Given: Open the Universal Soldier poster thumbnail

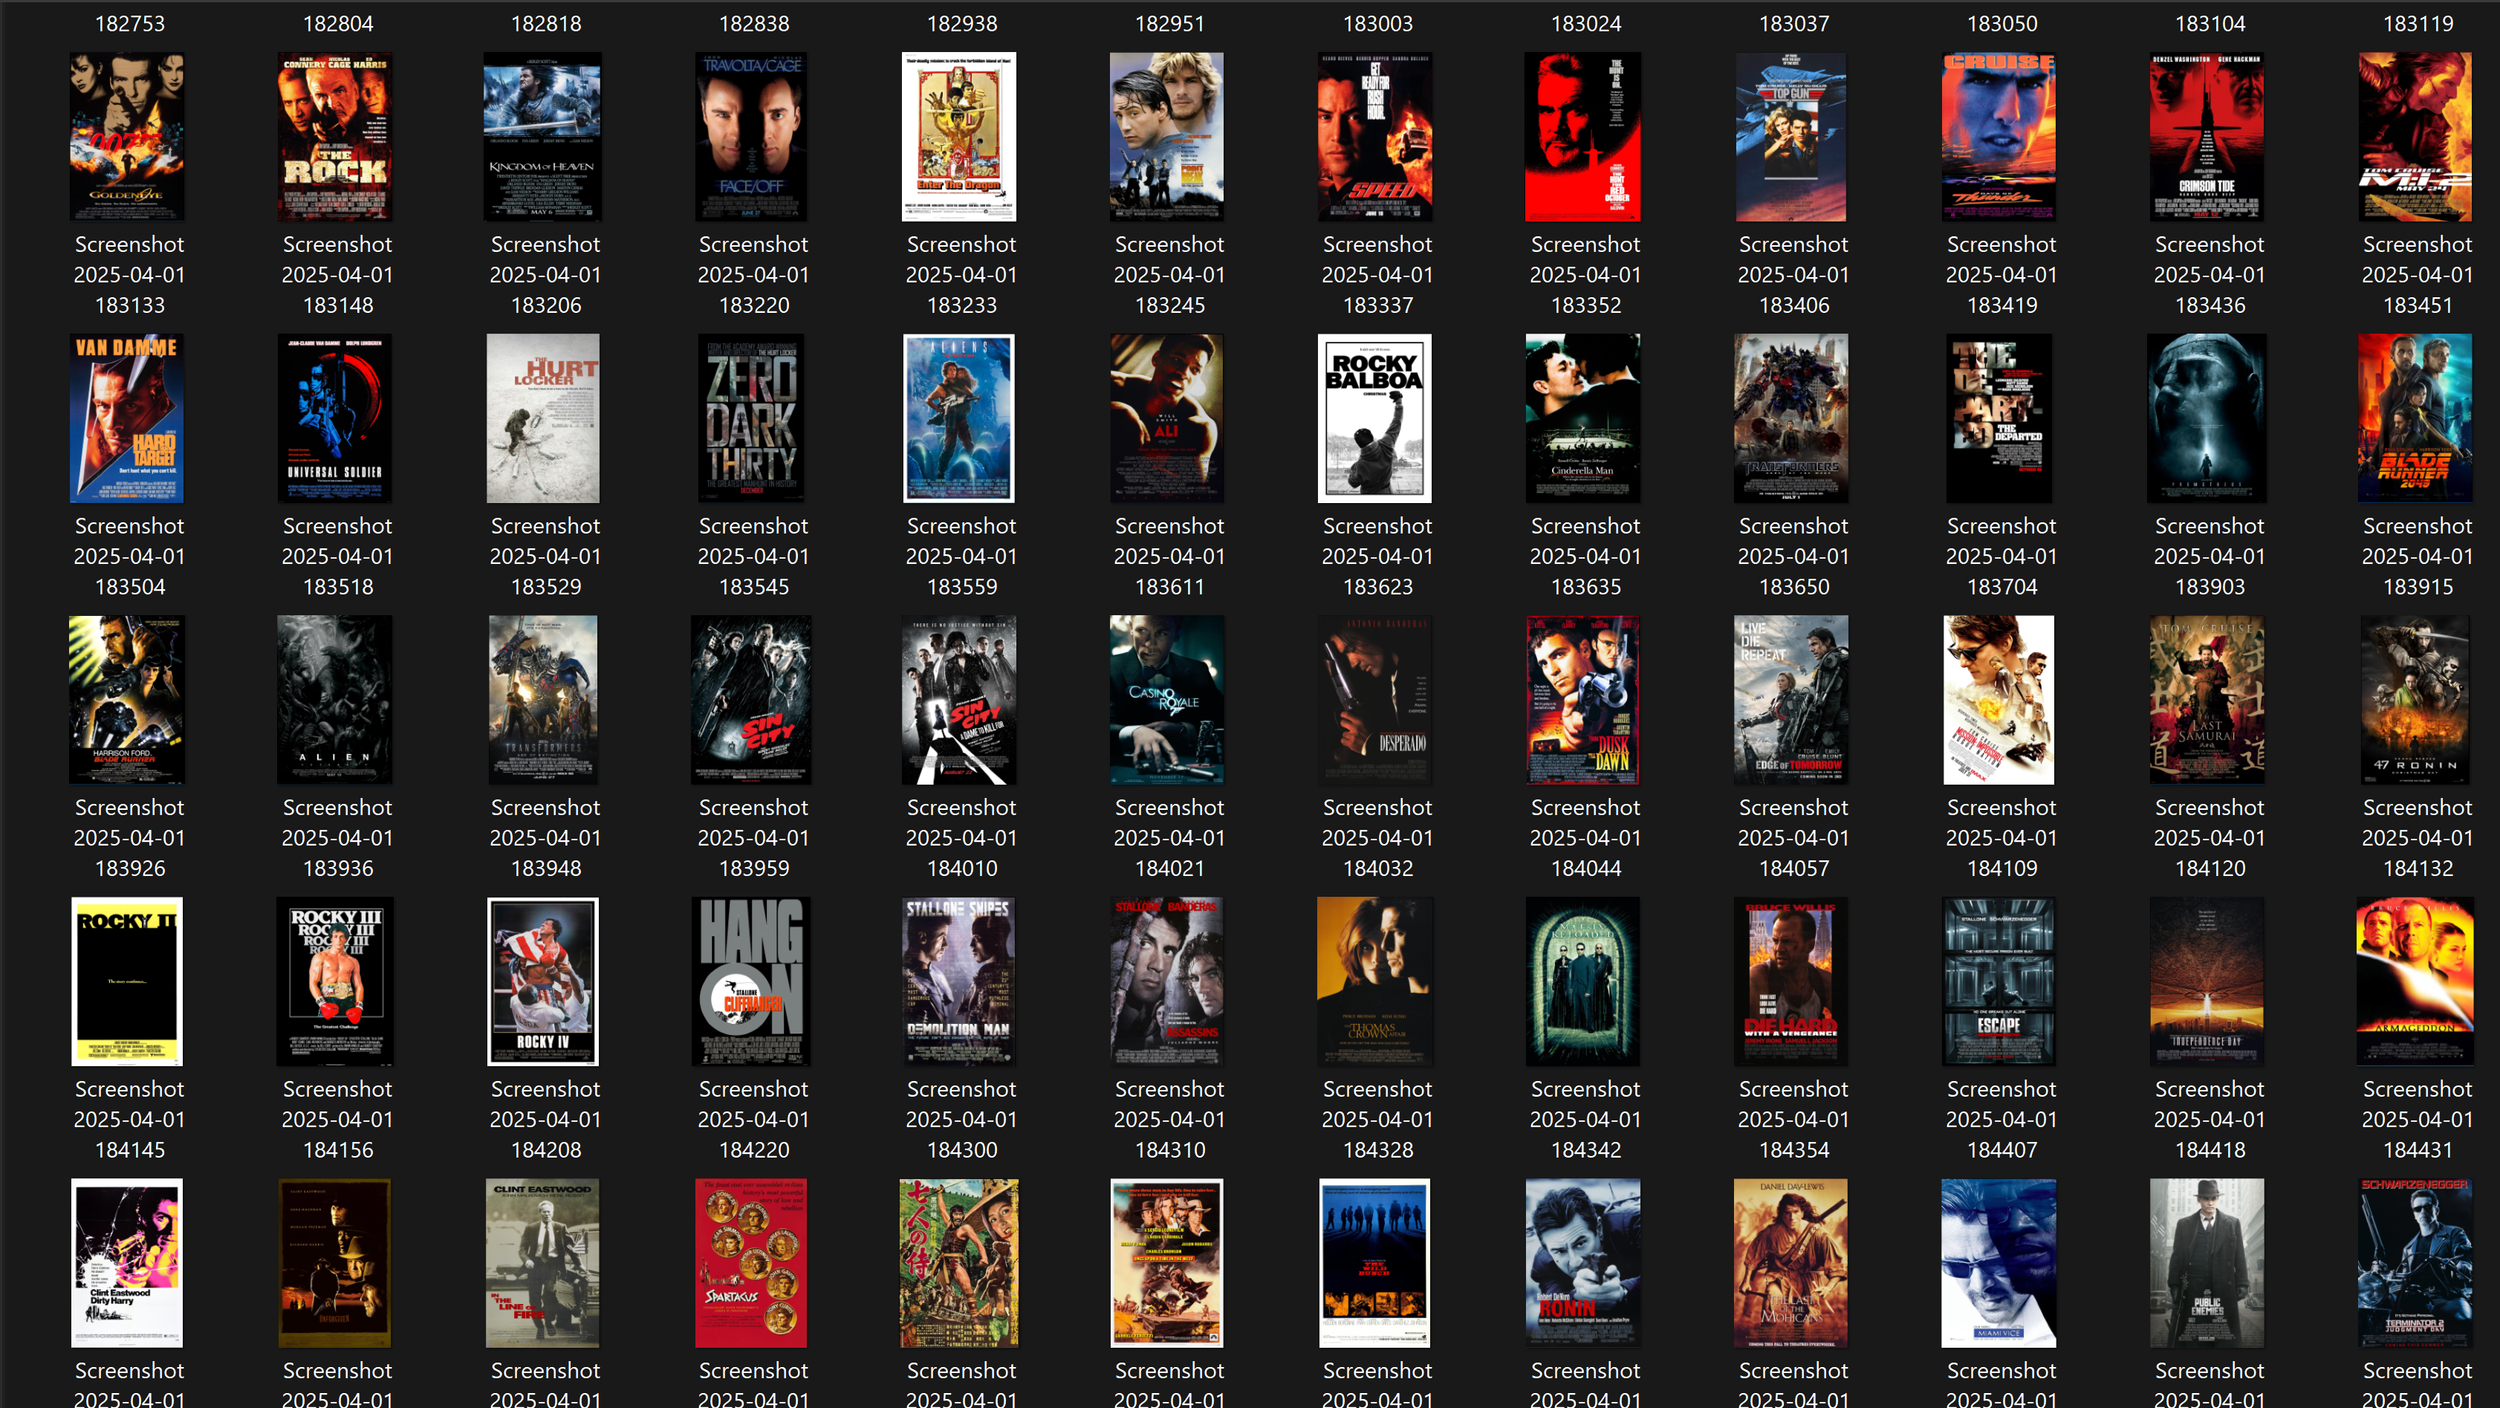Looking at the screenshot, I should tap(335, 418).
